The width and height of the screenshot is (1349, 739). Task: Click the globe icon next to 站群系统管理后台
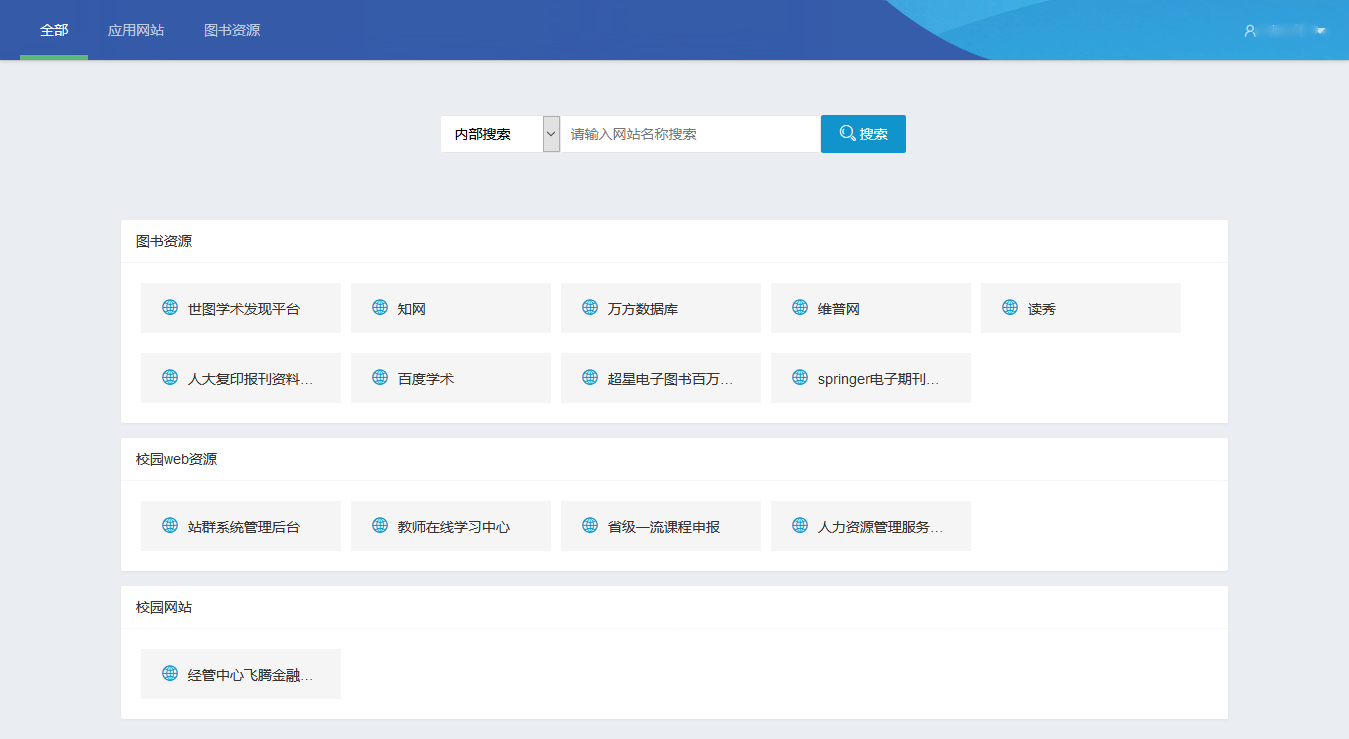tap(170, 526)
